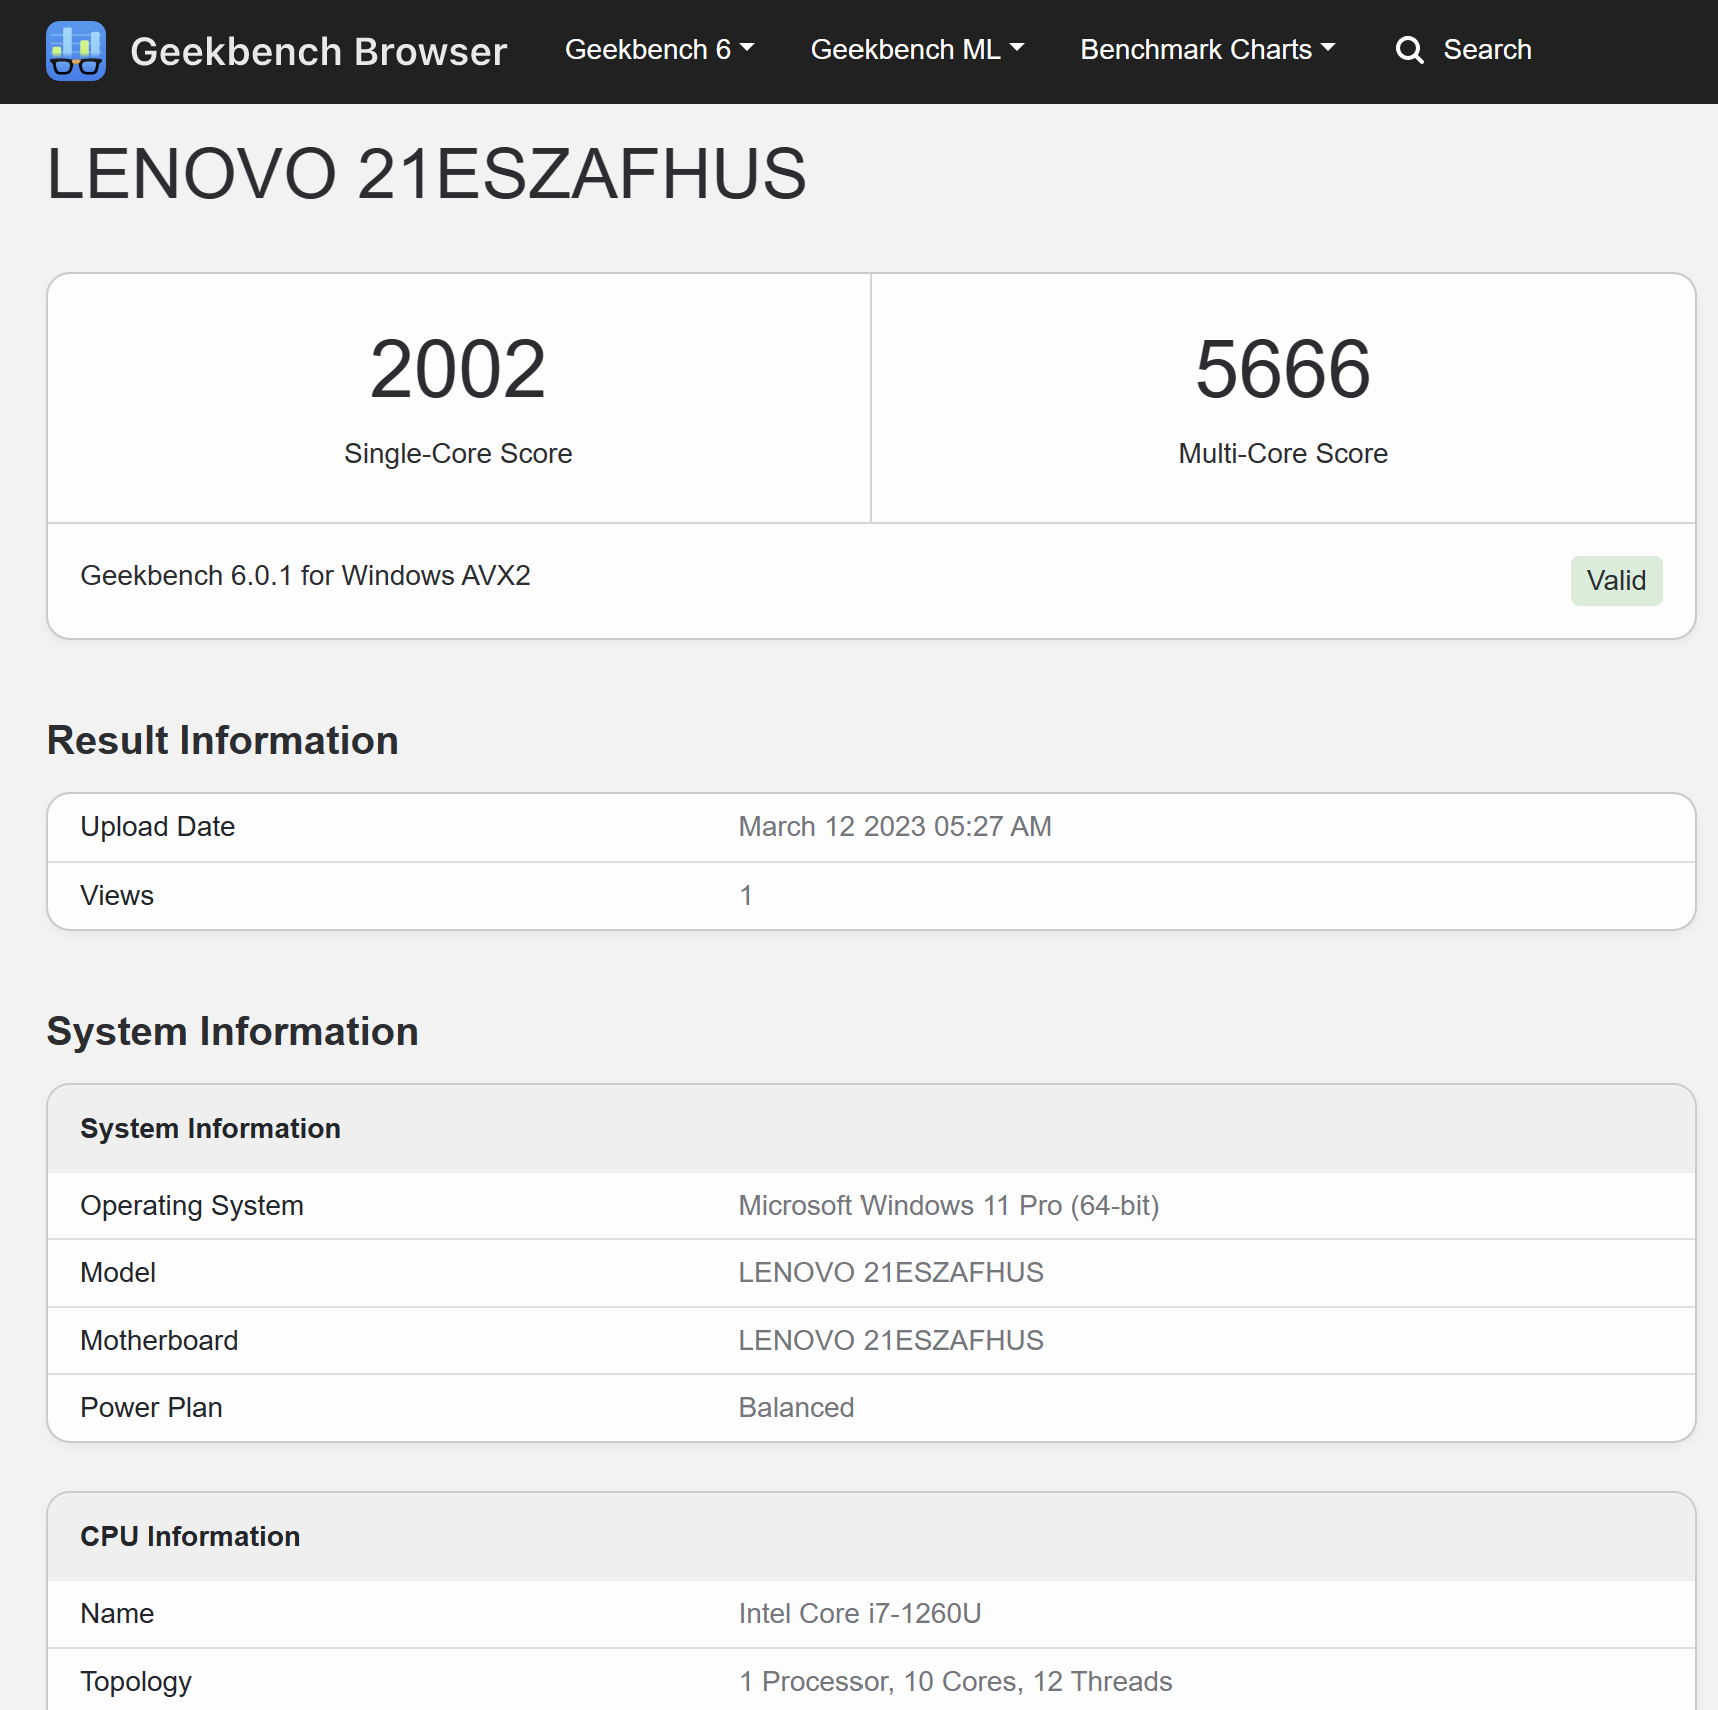Click the Search link in navbar
1718x1710 pixels.
click(x=1487, y=49)
